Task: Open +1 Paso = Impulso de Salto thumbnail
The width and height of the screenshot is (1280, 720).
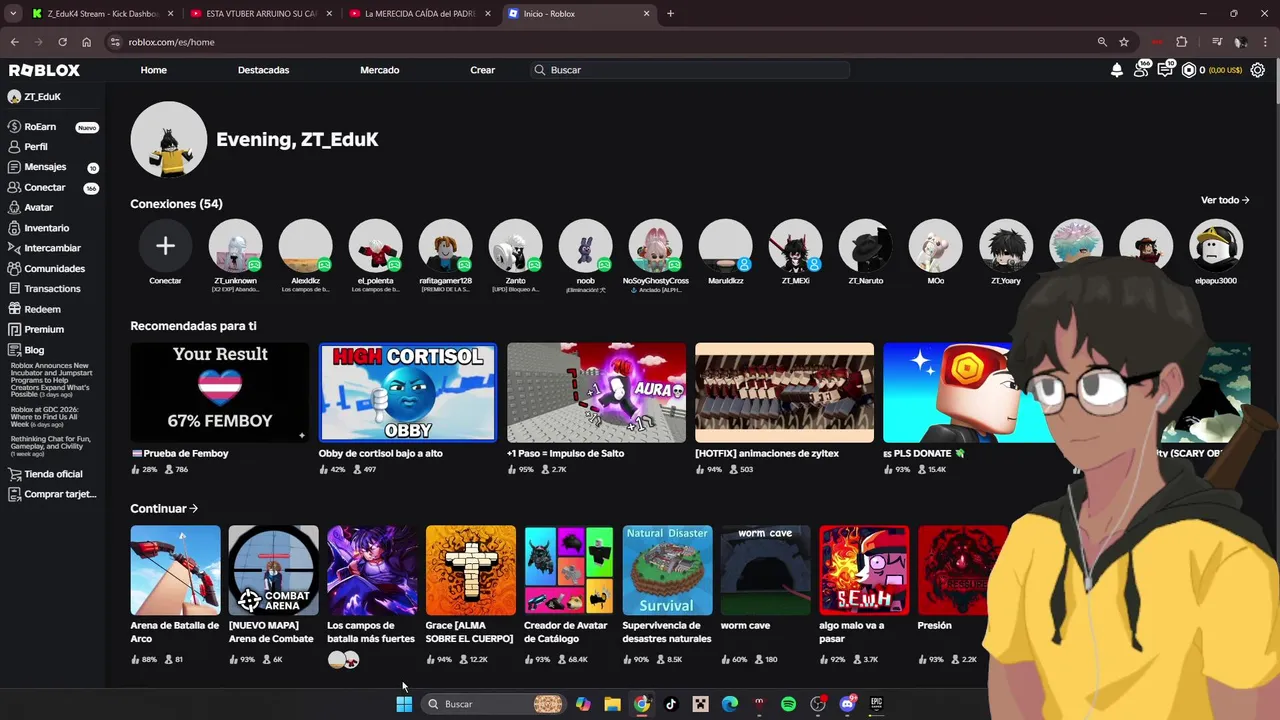Action: [x=596, y=392]
